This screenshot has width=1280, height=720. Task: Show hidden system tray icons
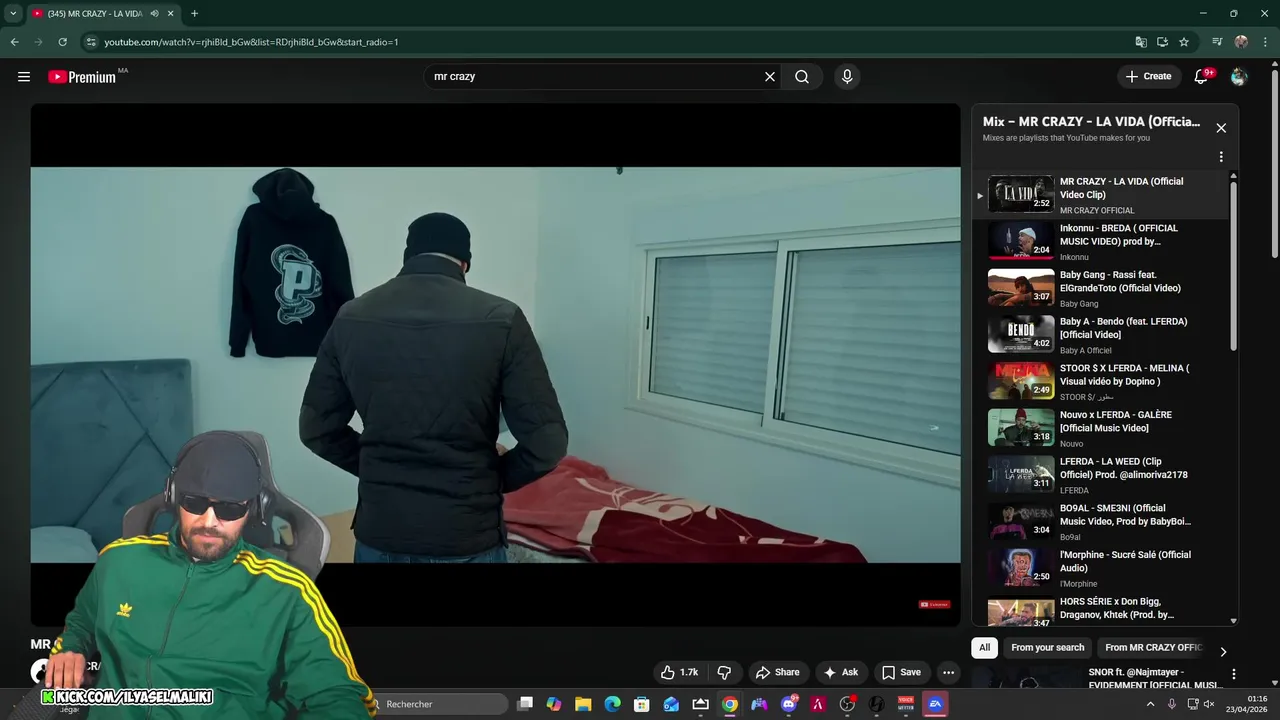1150,705
